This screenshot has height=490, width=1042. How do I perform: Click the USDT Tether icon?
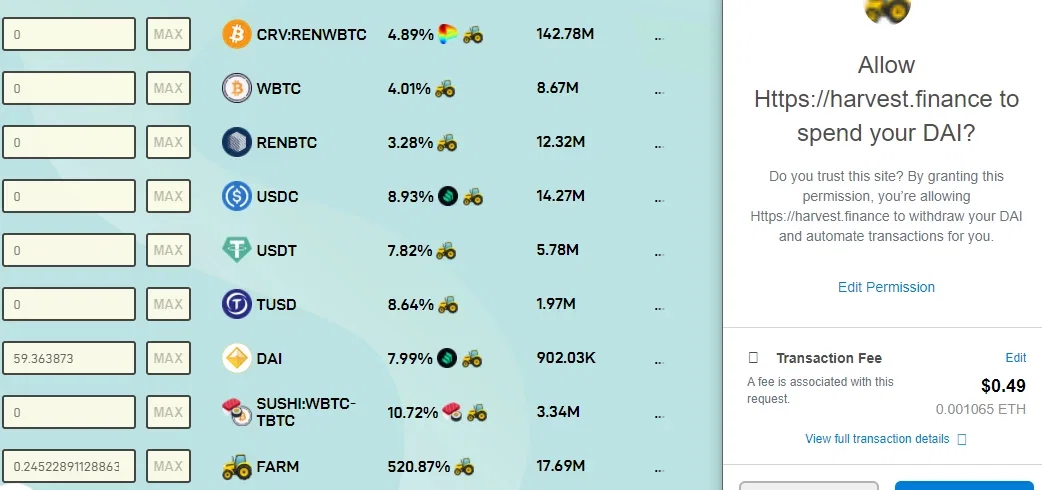pyautogui.click(x=237, y=250)
